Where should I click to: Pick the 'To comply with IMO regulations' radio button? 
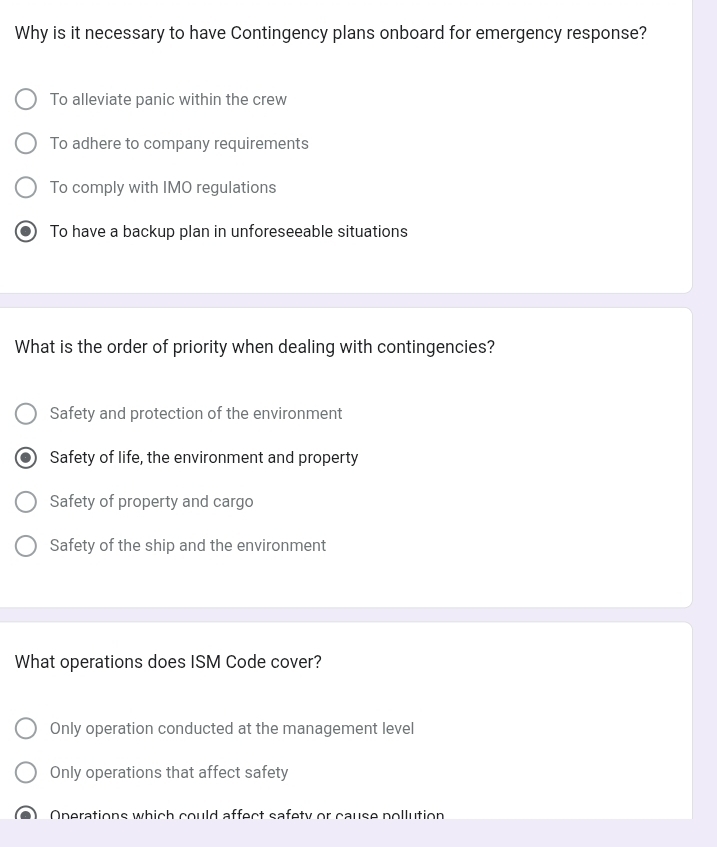[x=26, y=187]
